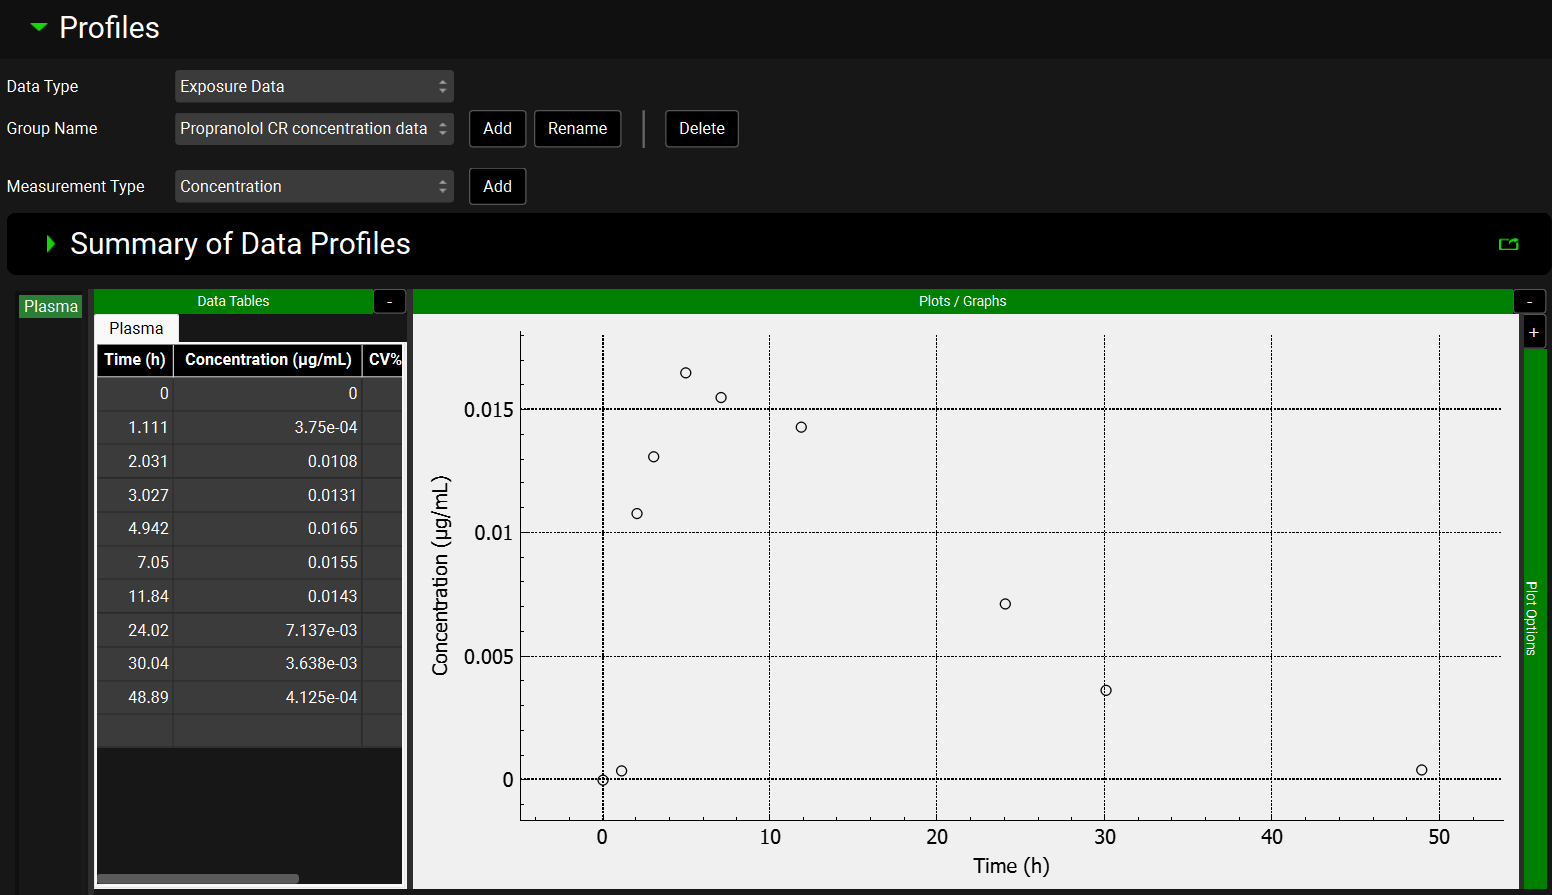Click the Concentration (µg/mL) column header
This screenshot has width=1552, height=895.
point(268,359)
